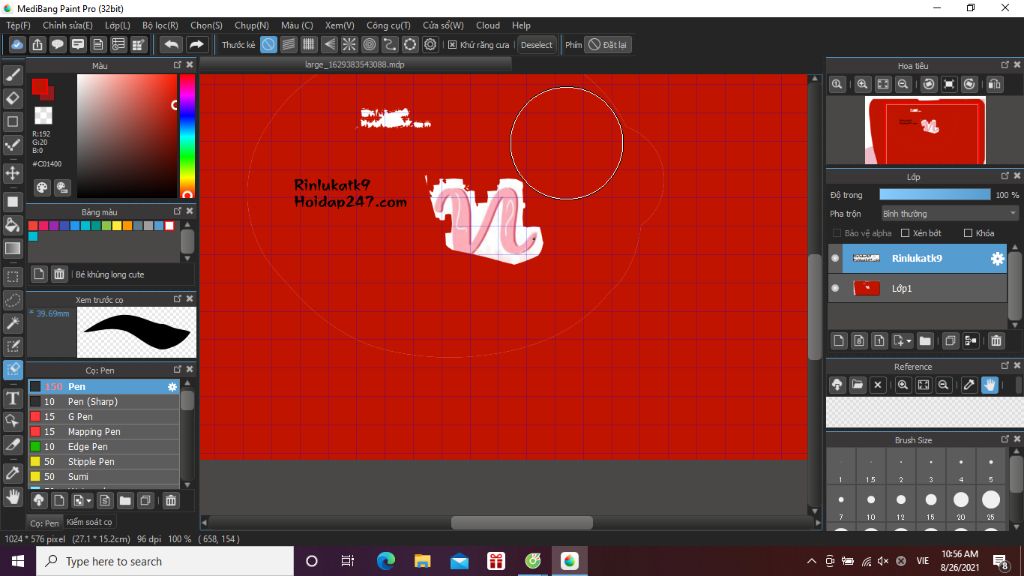Click the Độ trong opacity slider
This screenshot has height=576, width=1024.
pyautogui.click(x=935, y=195)
